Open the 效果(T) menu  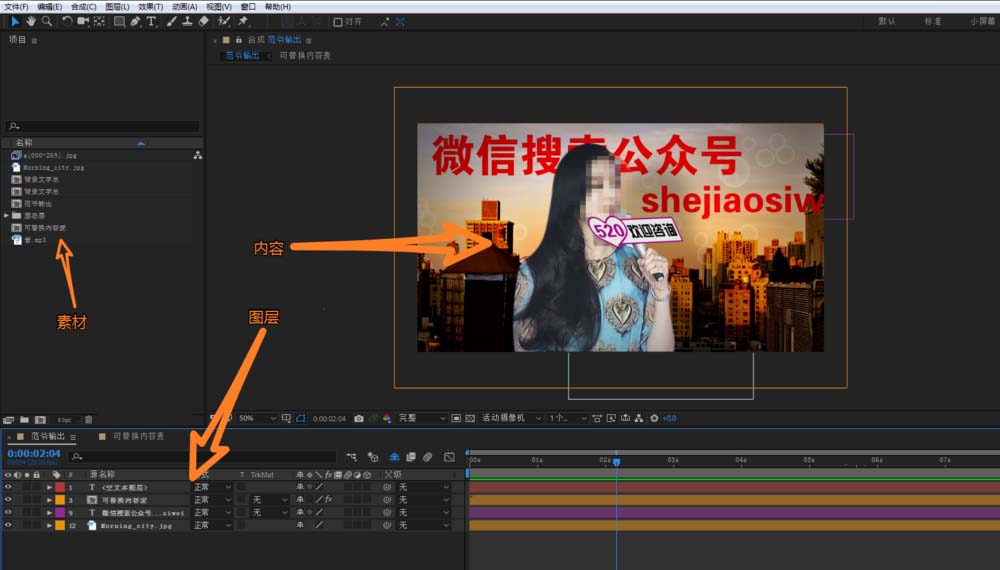pos(151,6)
